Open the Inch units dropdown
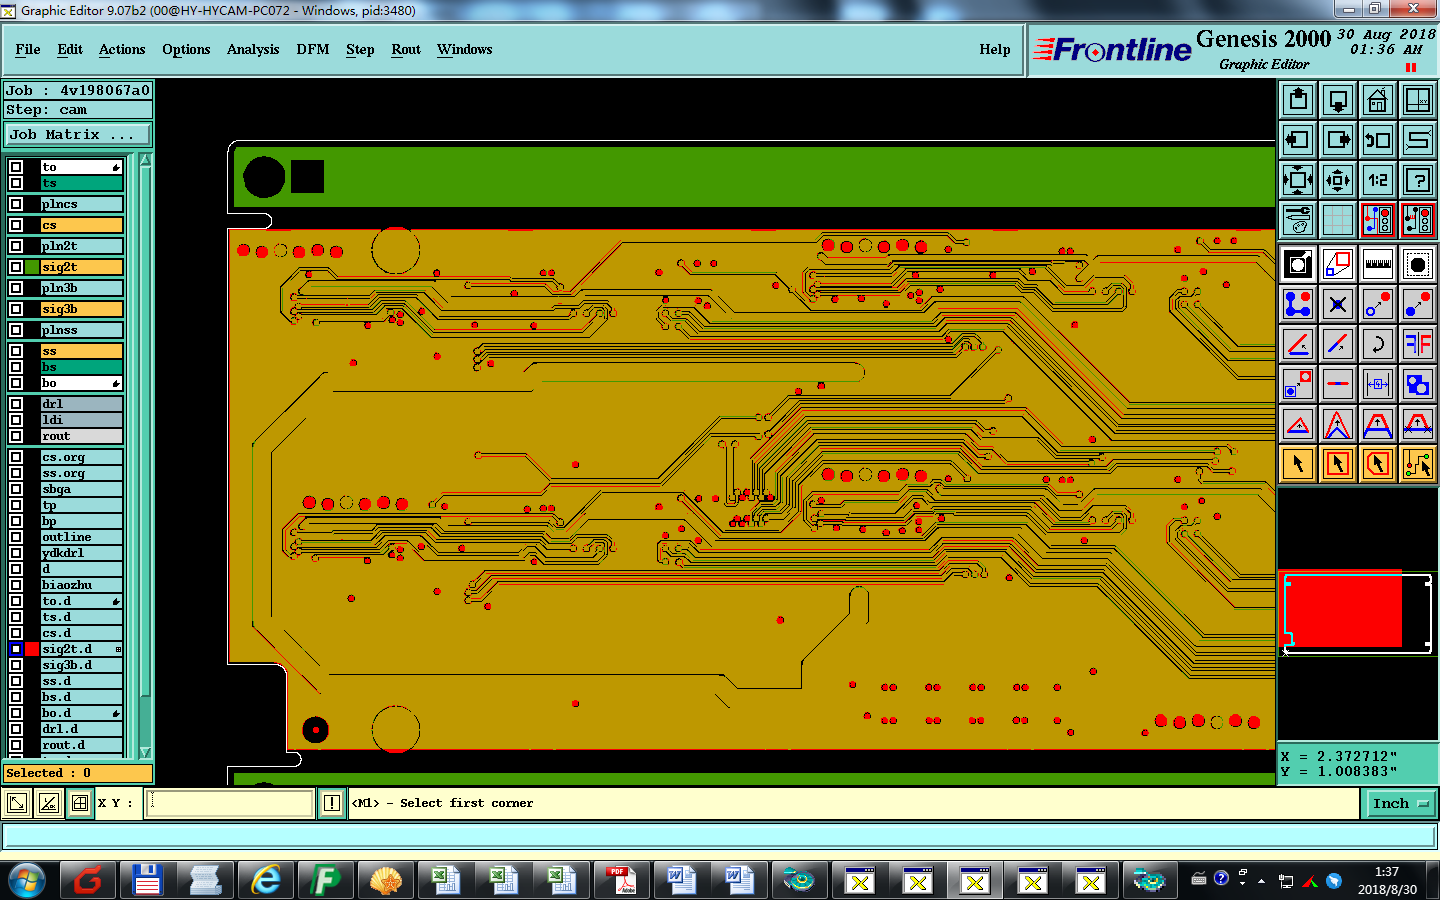Viewport: 1440px width, 900px height. (x=1398, y=803)
